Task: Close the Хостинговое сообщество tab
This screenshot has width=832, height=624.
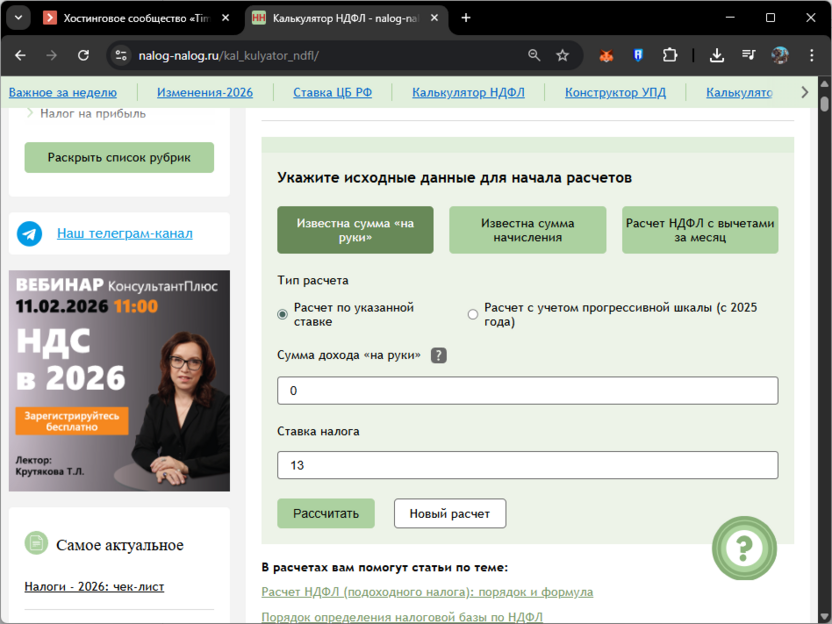Action: [x=226, y=18]
